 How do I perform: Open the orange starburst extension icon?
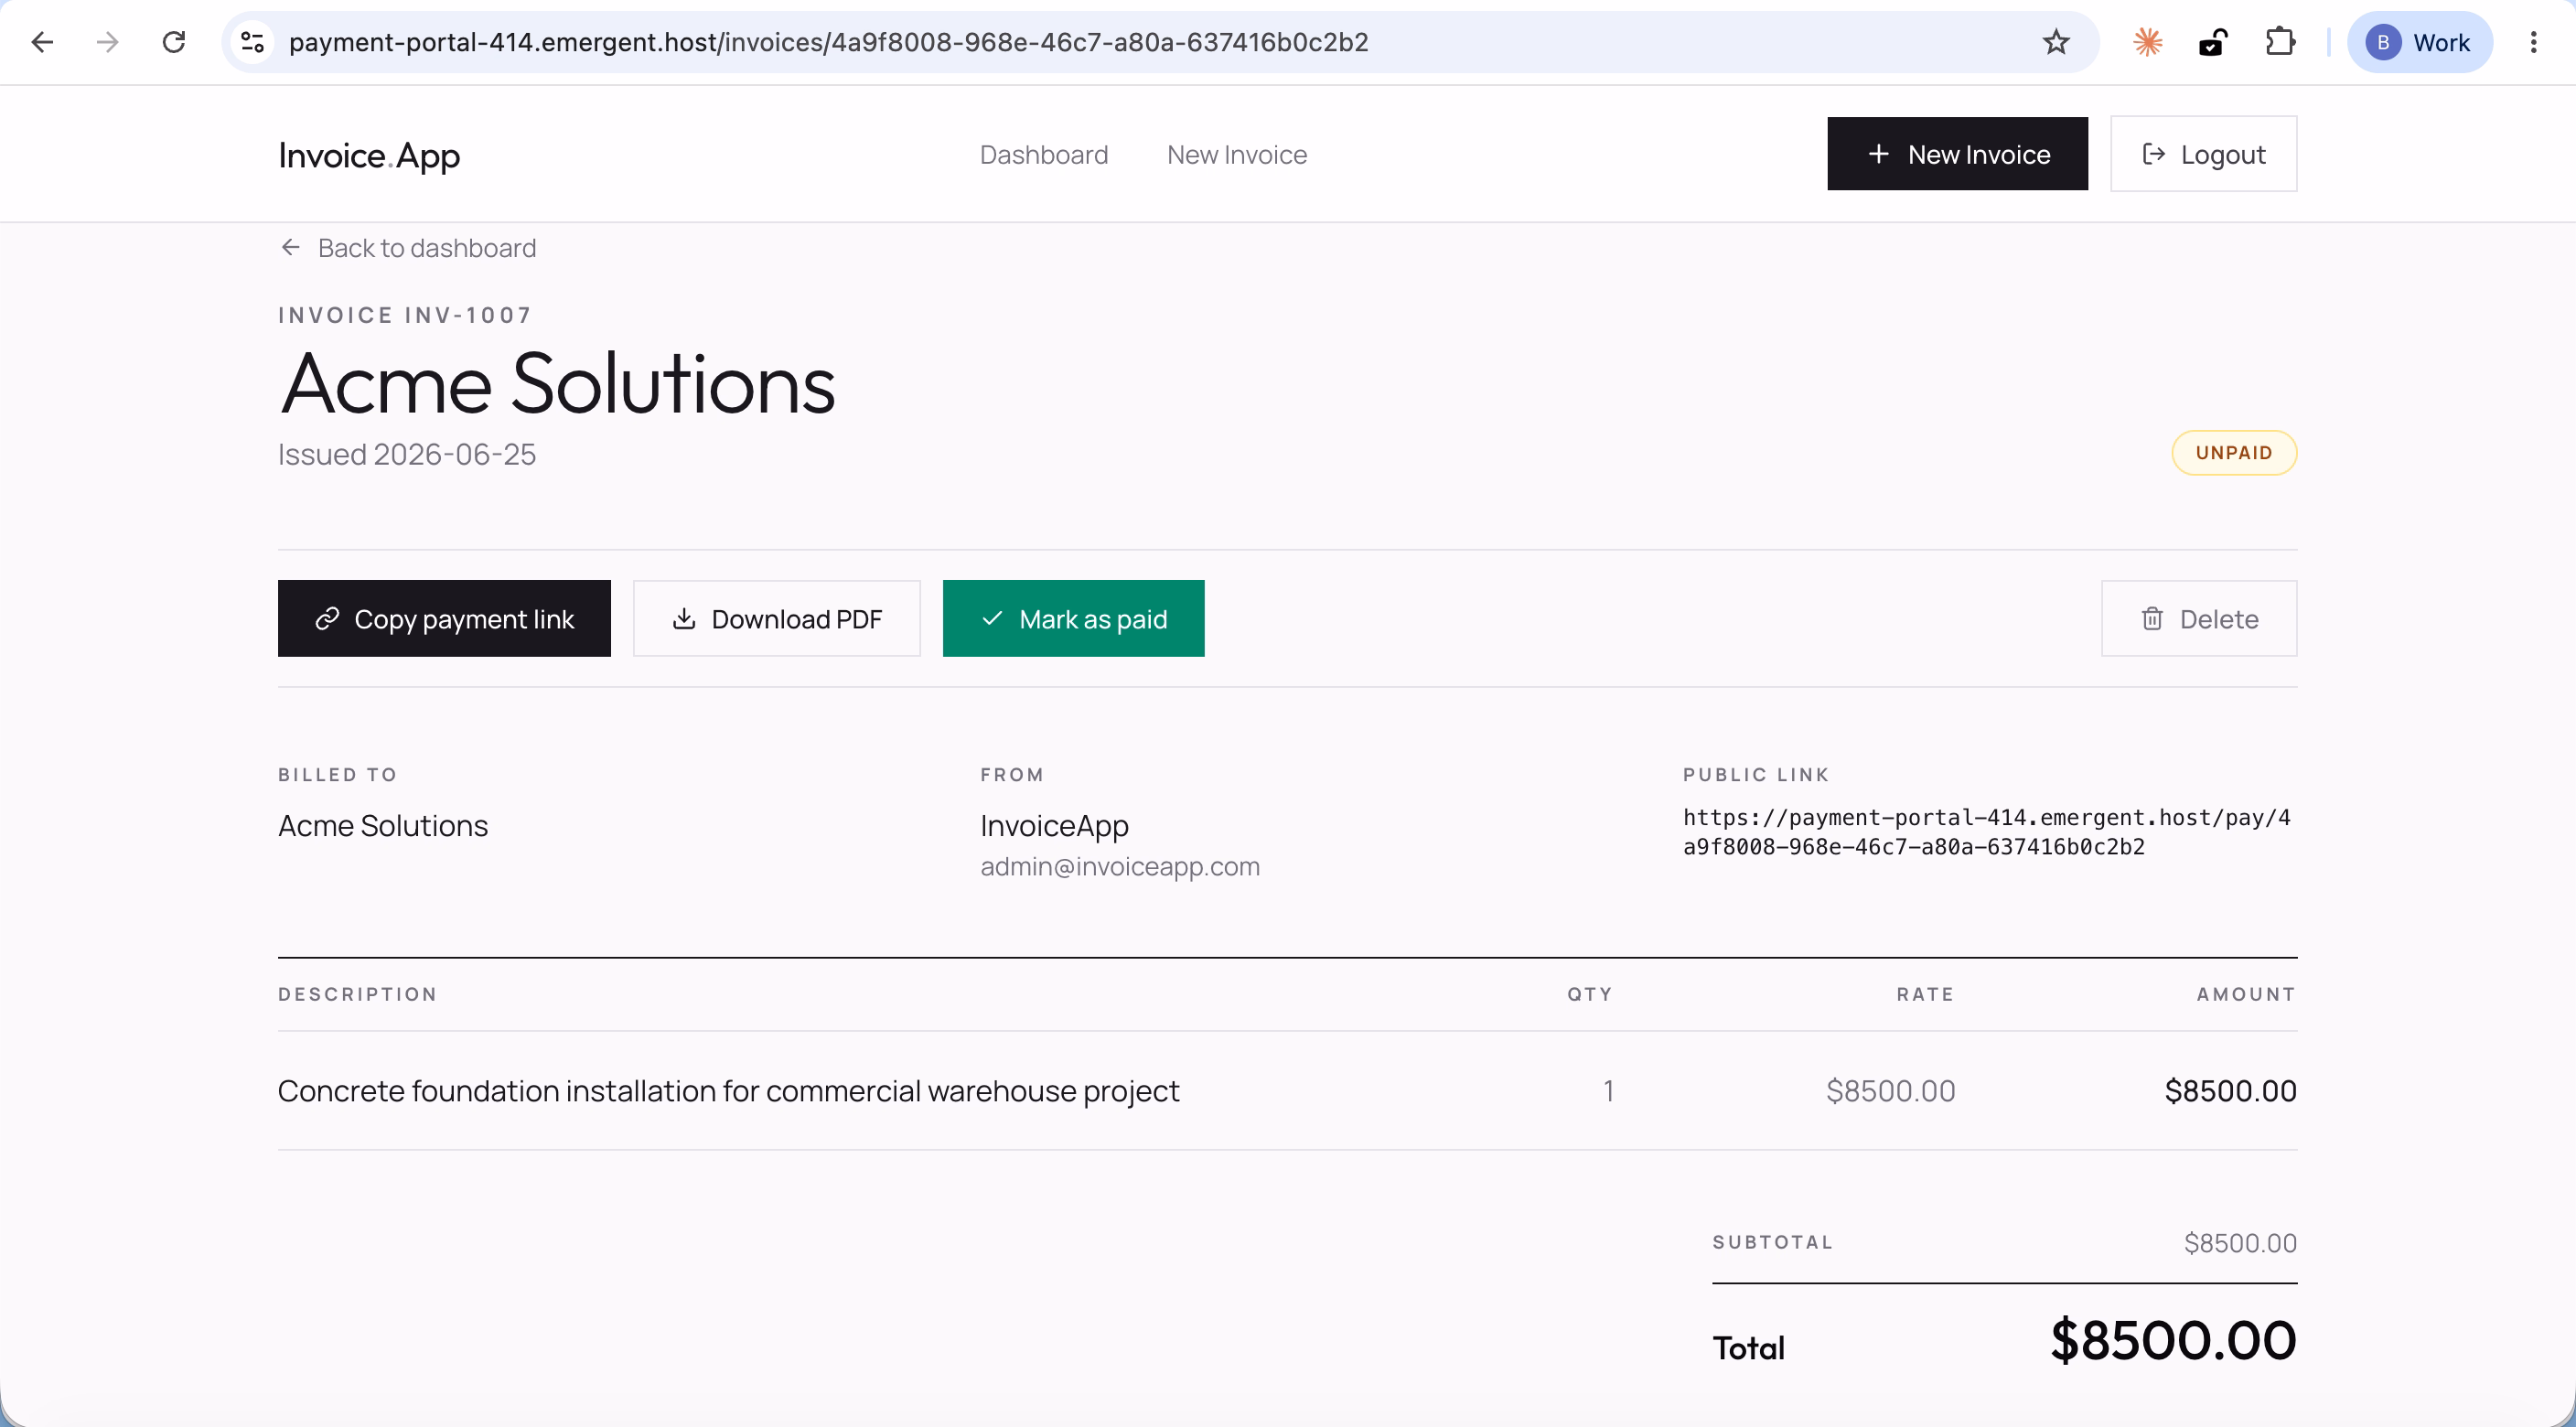coord(2147,42)
